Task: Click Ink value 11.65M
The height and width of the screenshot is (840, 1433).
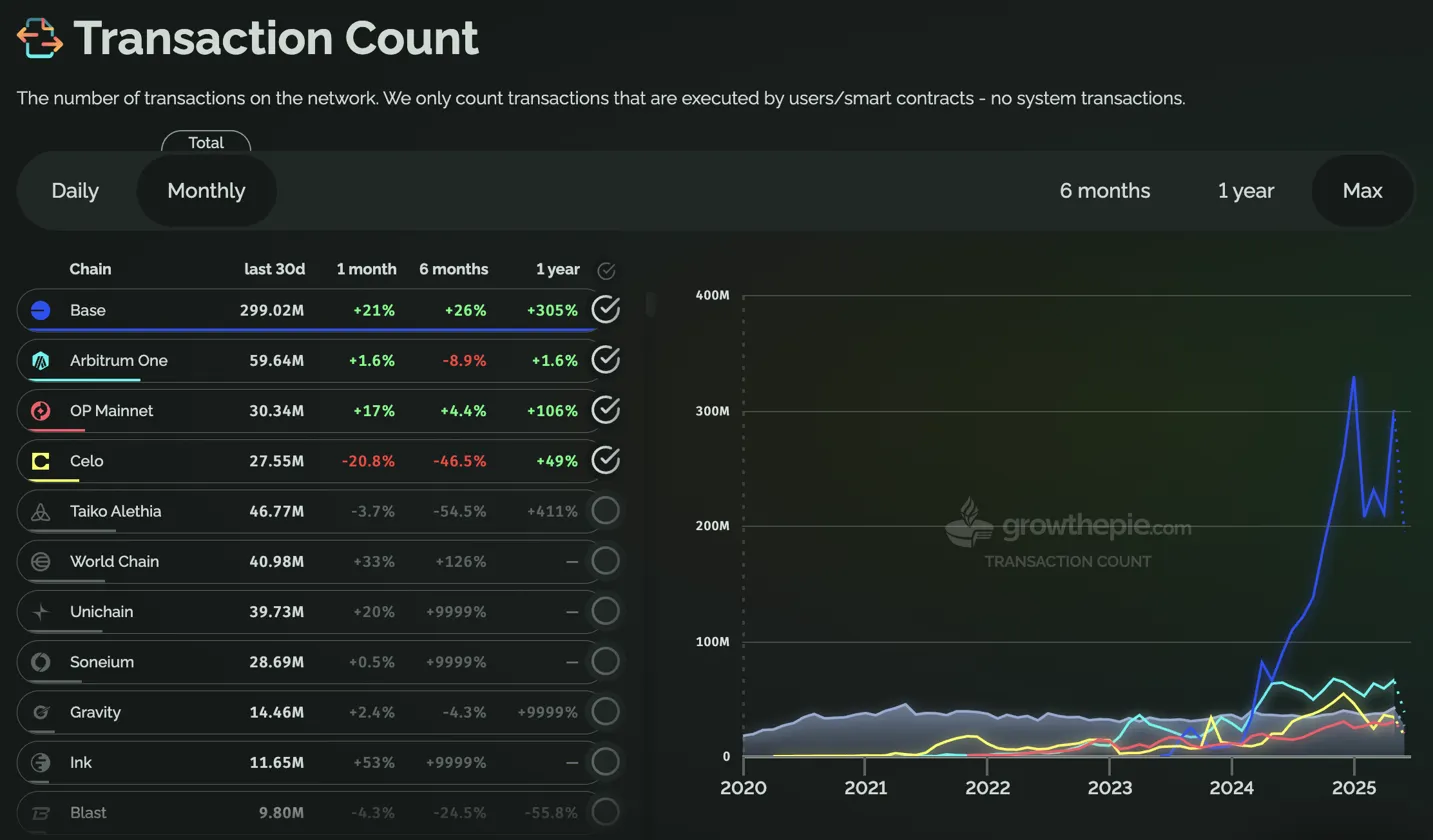Action: click(x=277, y=762)
